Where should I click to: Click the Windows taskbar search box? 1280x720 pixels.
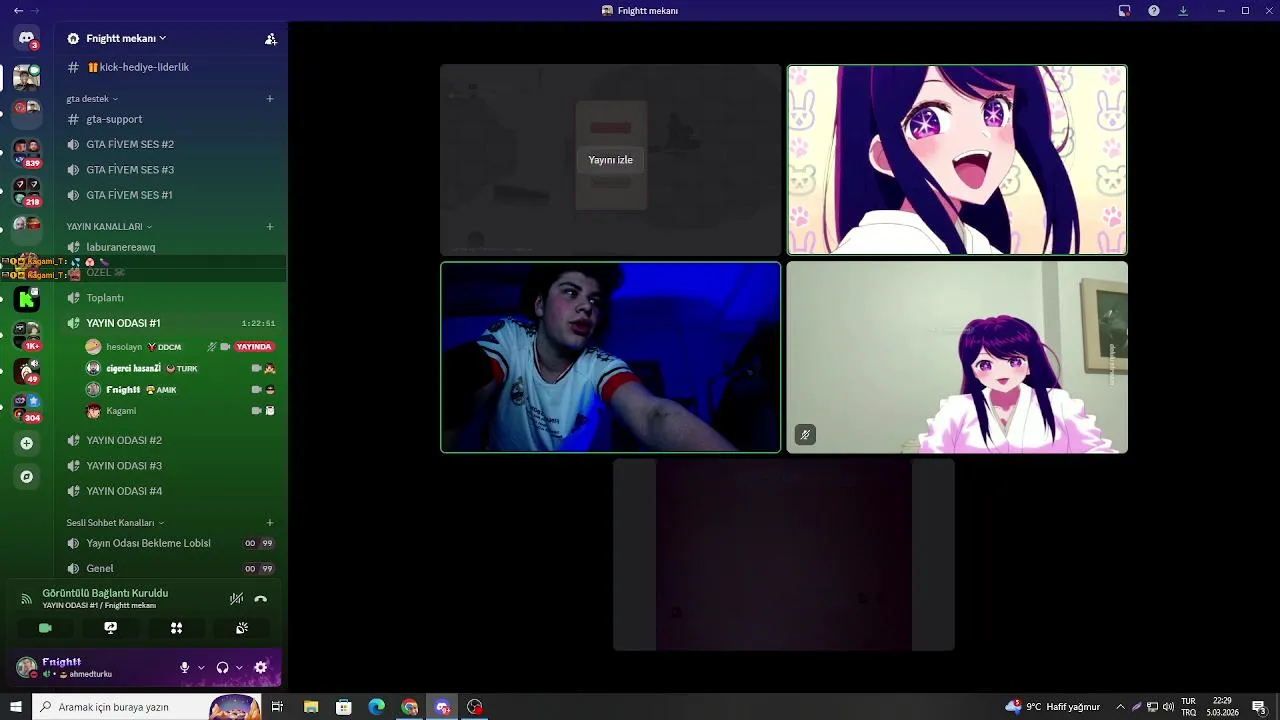[x=147, y=707]
